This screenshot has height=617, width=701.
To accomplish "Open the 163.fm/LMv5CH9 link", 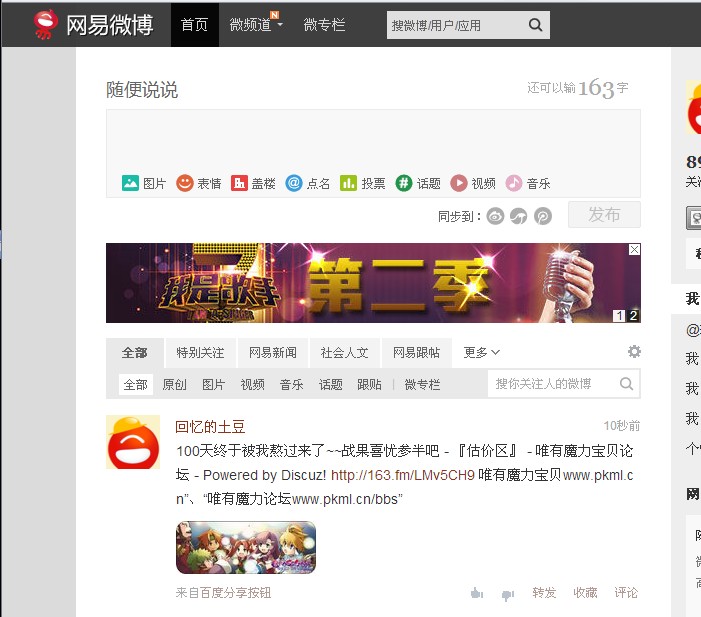I will point(403,475).
